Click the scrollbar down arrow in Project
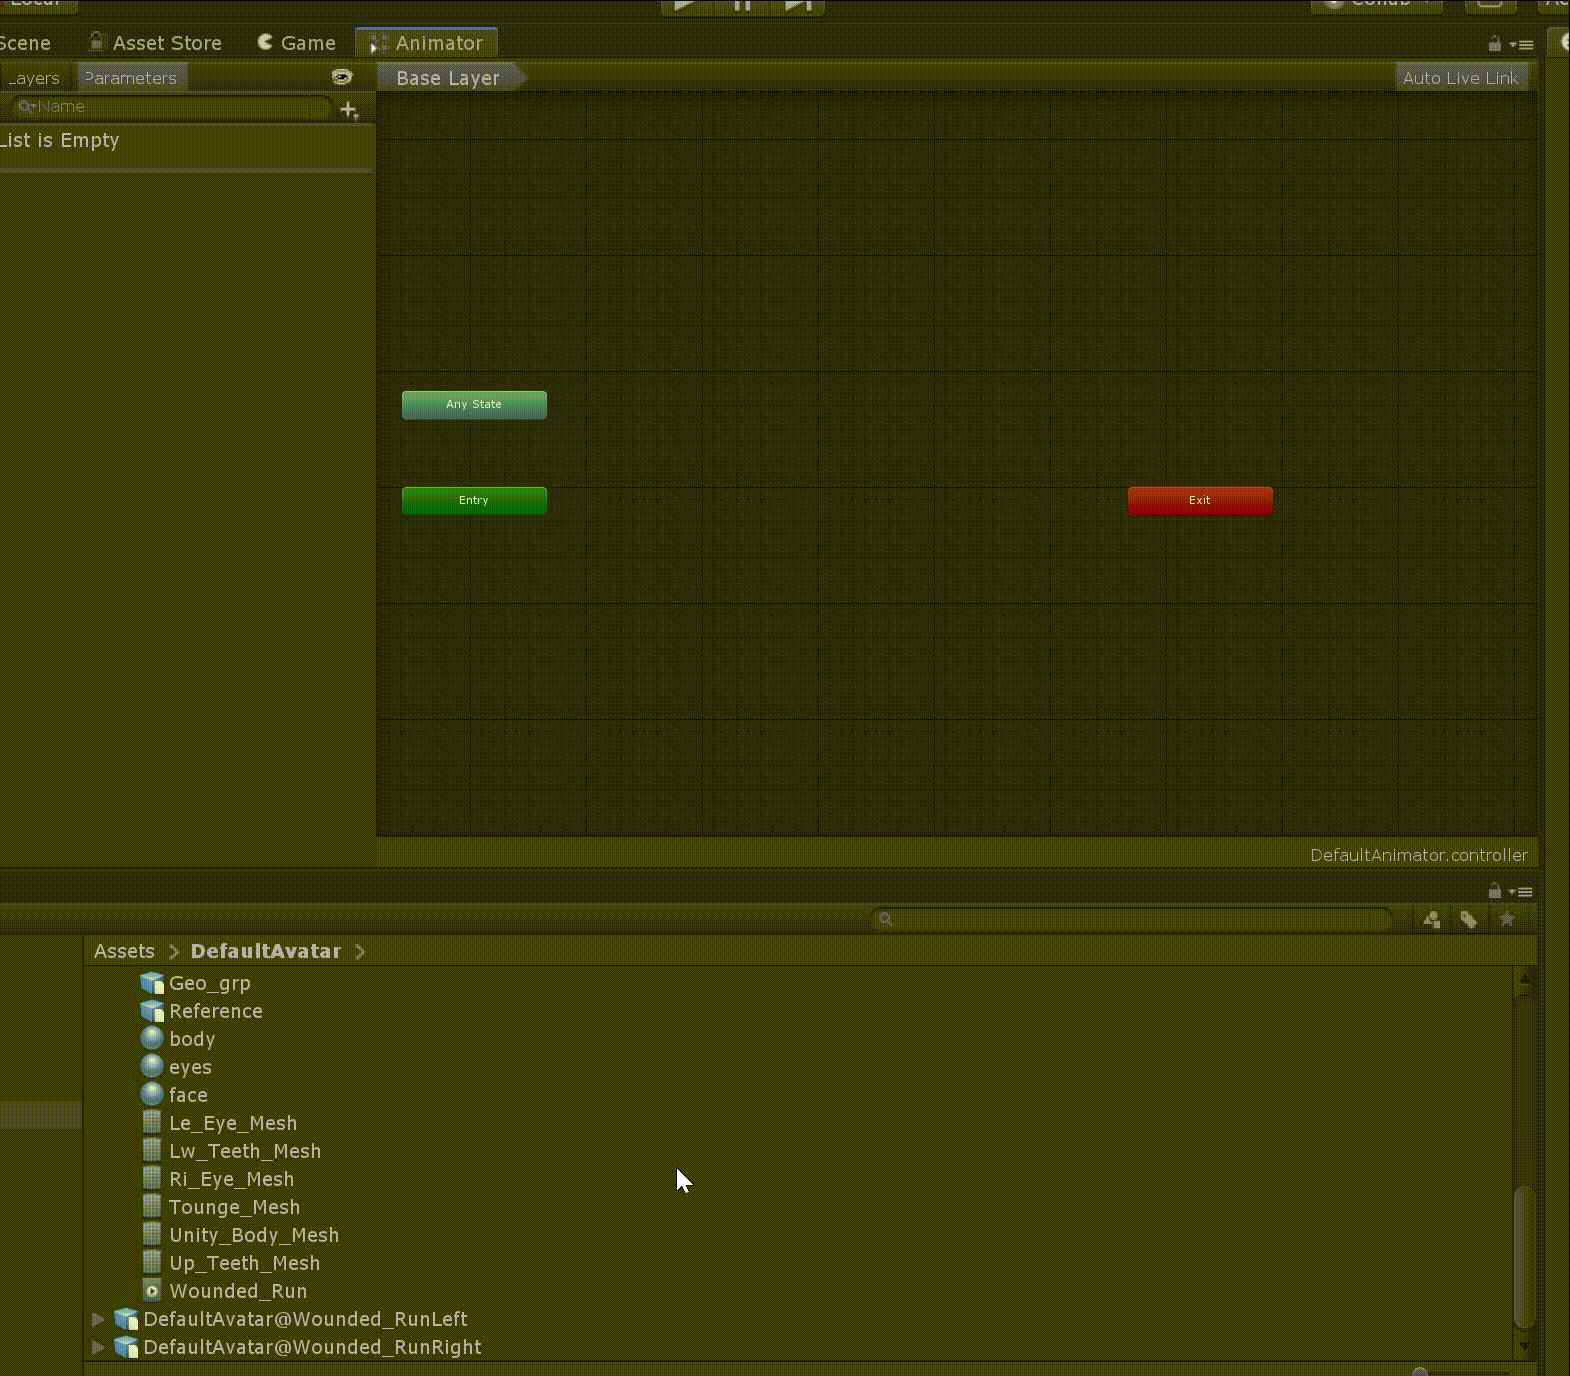Viewport: 1570px width, 1376px height. click(1524, 1346)
